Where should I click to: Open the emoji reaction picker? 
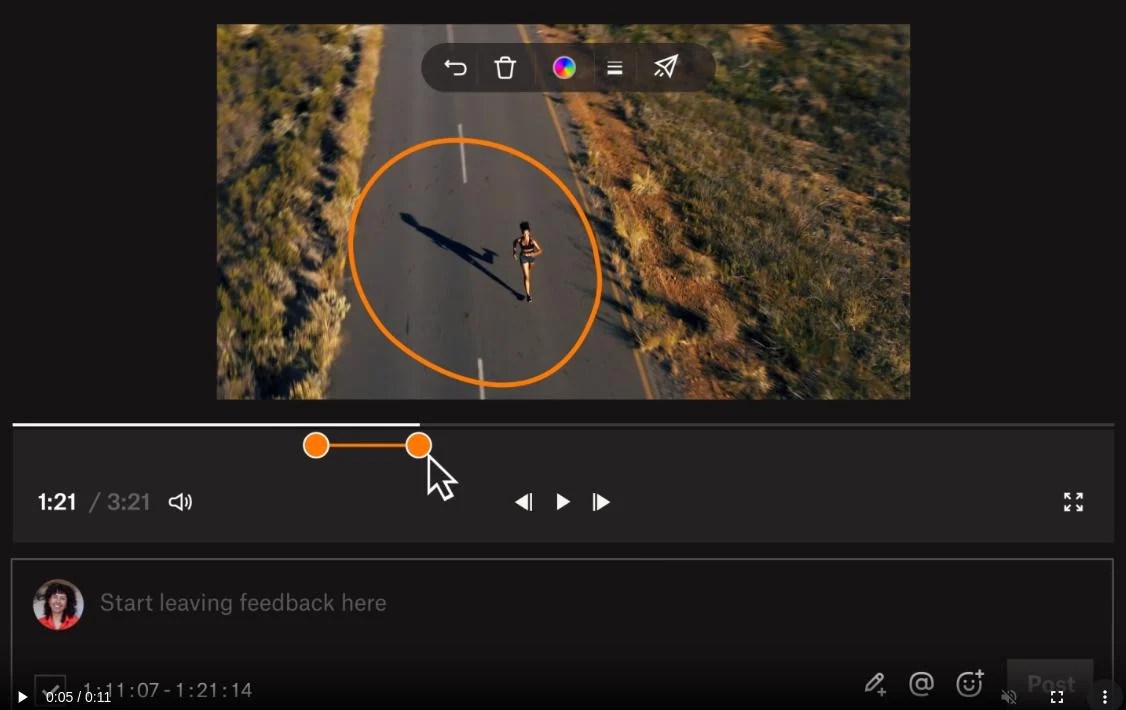[969, 683]
